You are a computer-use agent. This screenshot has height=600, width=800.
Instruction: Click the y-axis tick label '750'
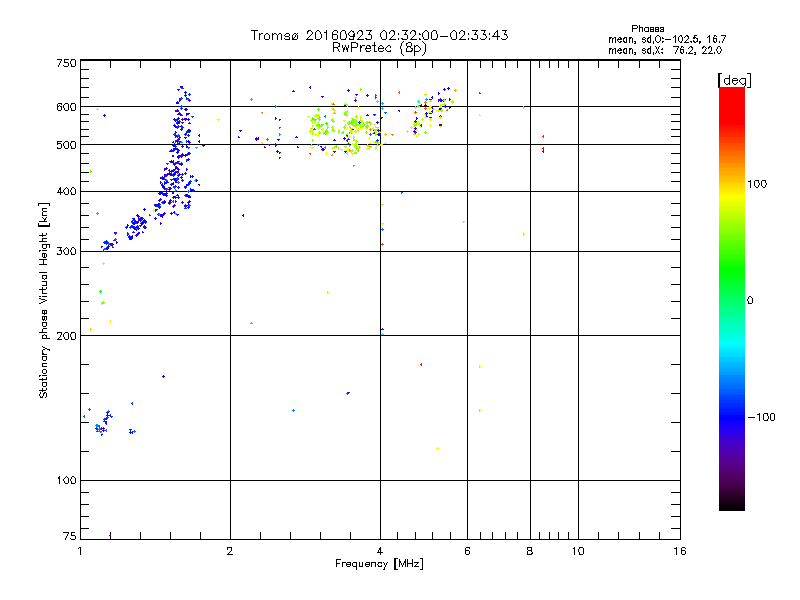pos(66,63)
